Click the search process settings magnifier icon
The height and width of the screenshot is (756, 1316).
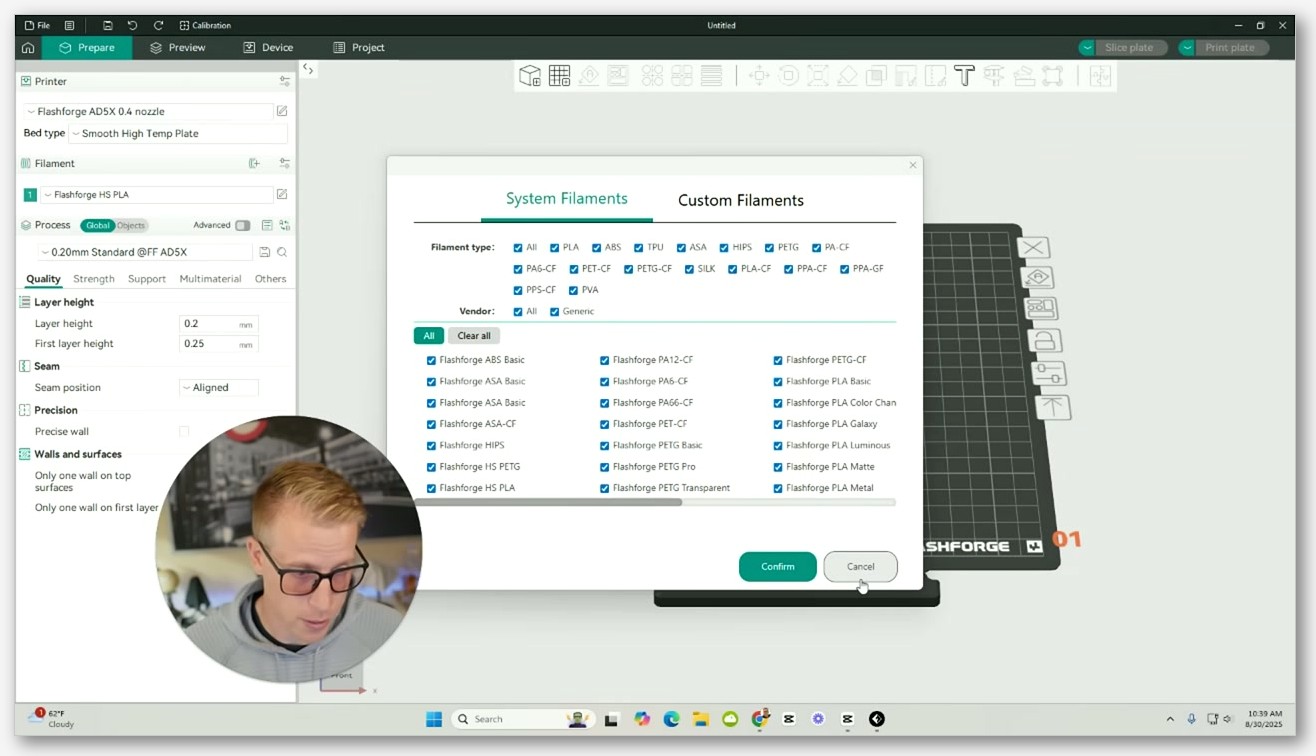(x=282, y=252)
